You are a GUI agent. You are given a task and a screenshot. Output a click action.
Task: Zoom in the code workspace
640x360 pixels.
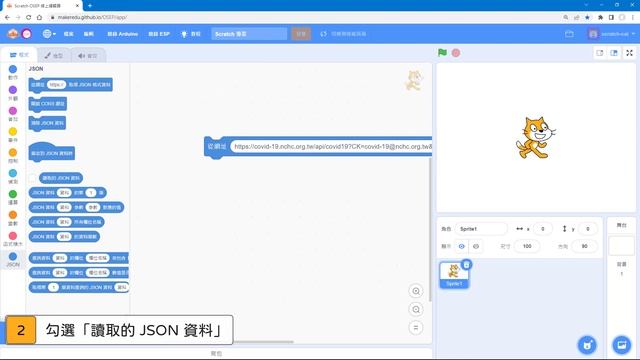click(416, 291)
